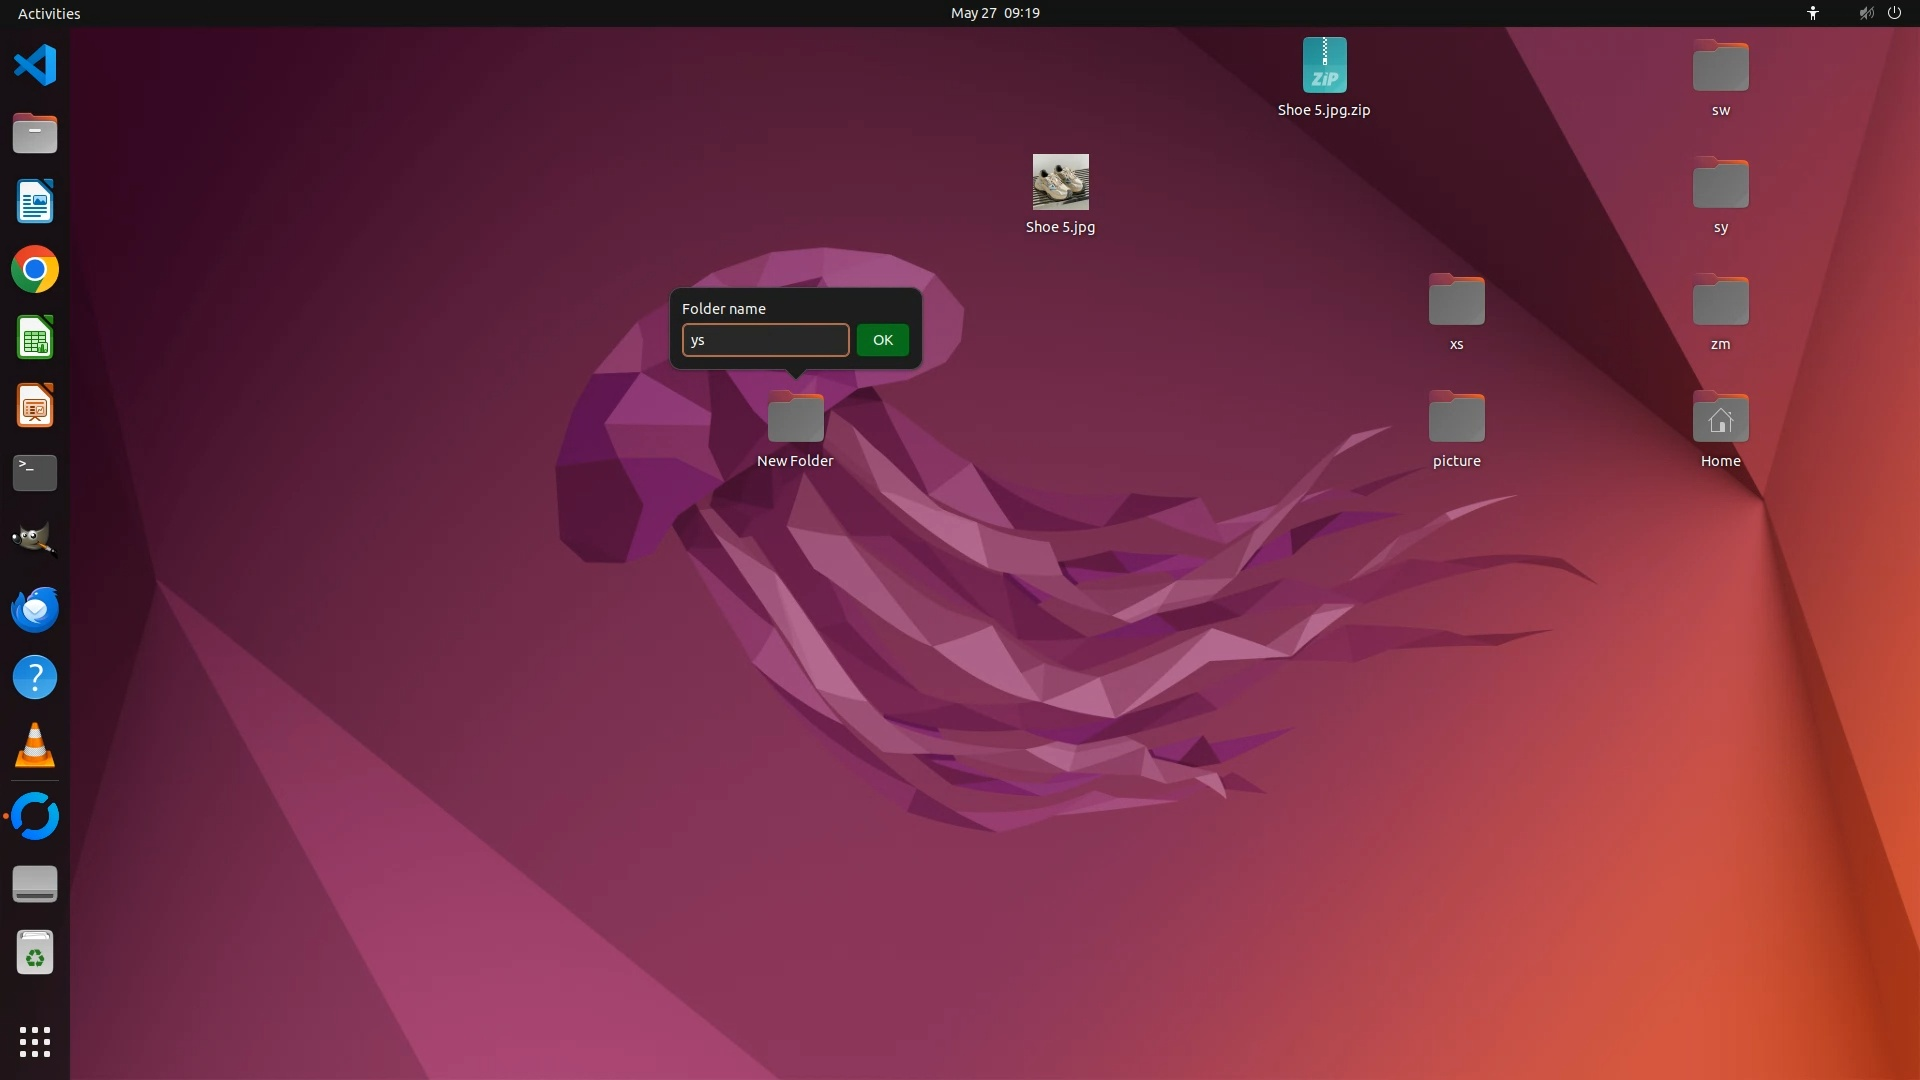Viewport: 1920px width, 1080px height.
Task: Launch Google Chrome browser
Action: pyautogui.click(x=35, y=270)
